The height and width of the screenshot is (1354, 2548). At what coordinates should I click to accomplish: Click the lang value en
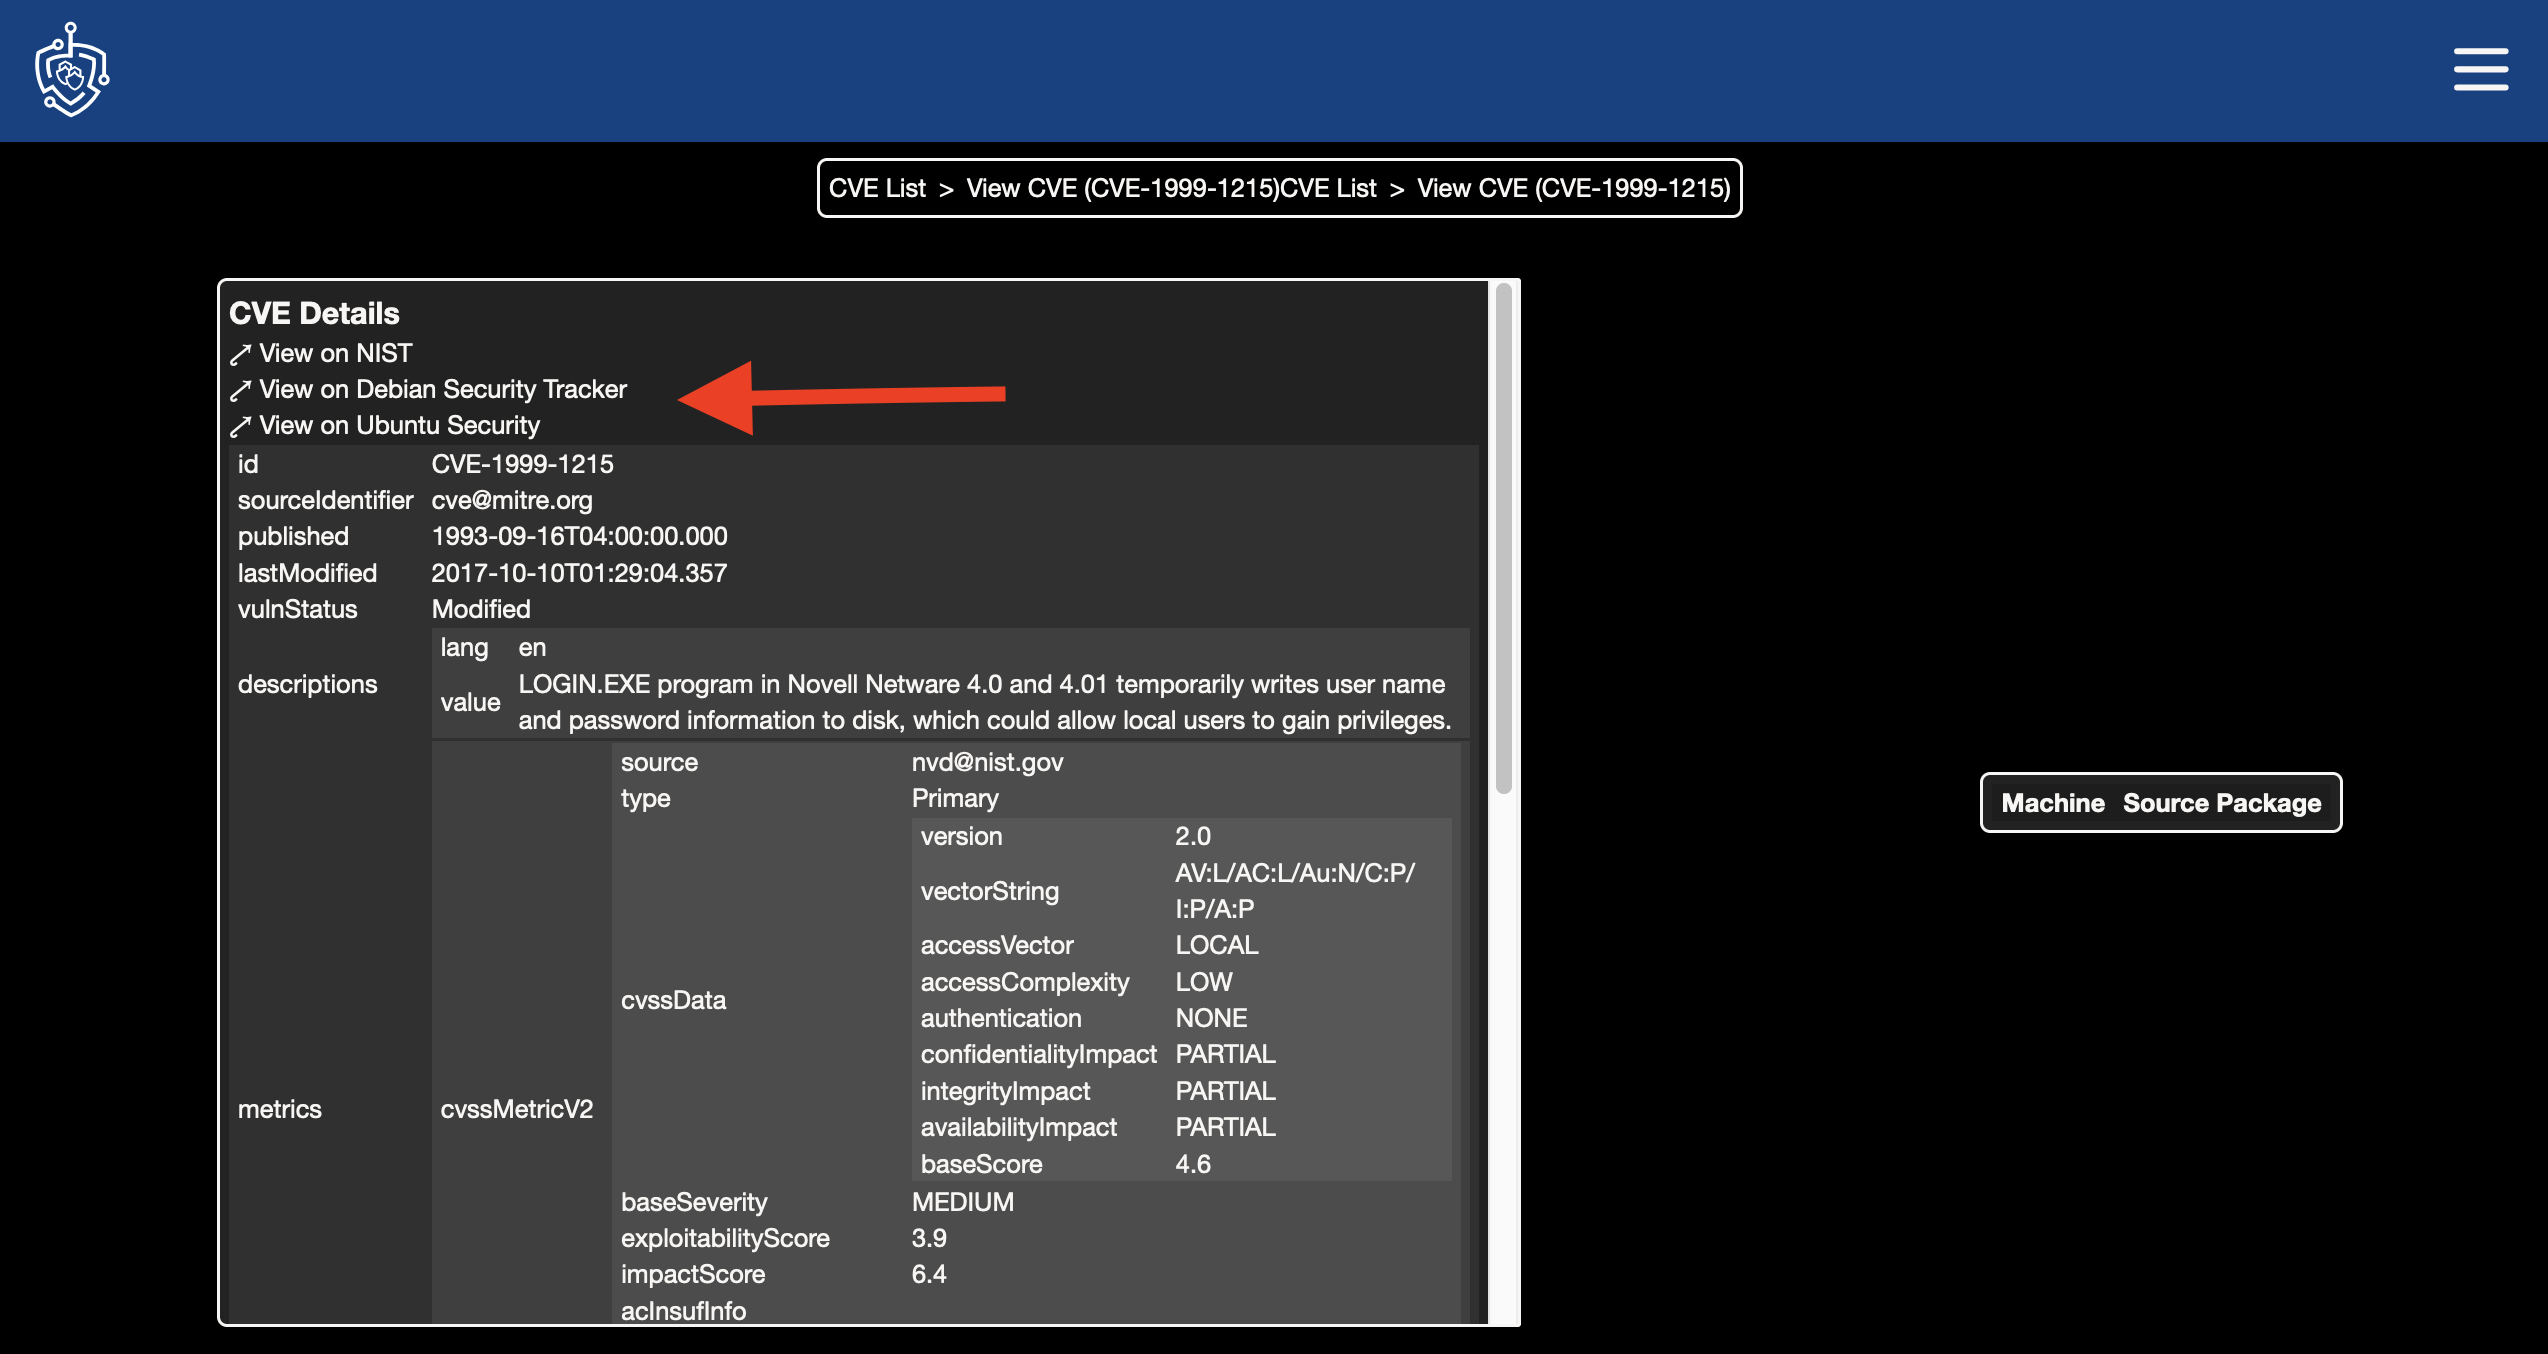click(532, 647)
